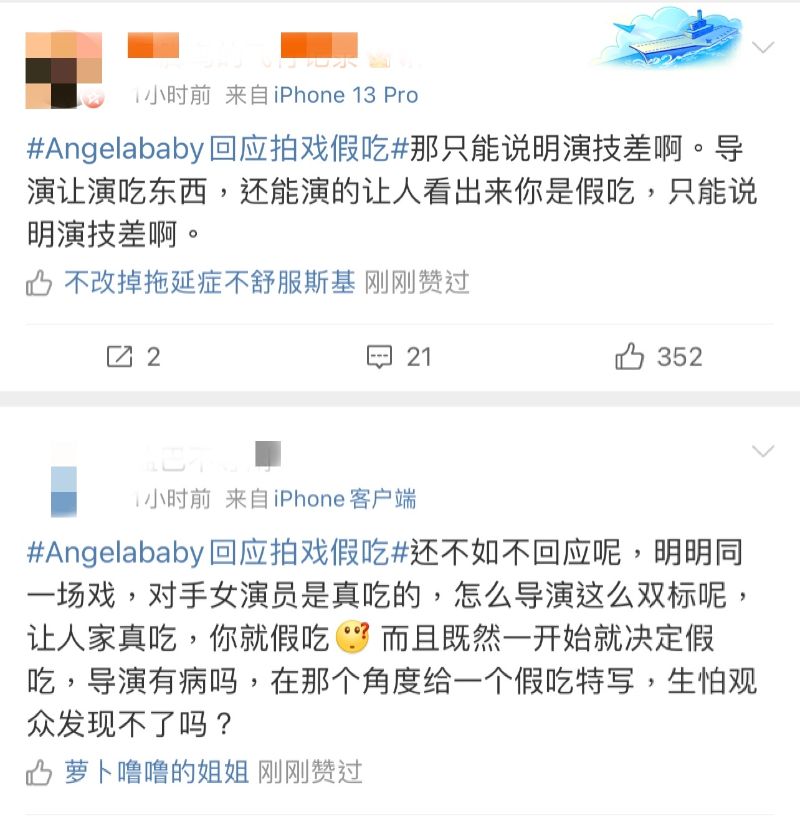Tap the aircraft carrier badge graphic
The width and height of the screenshot is (800, 824).
tap(670, 38)
